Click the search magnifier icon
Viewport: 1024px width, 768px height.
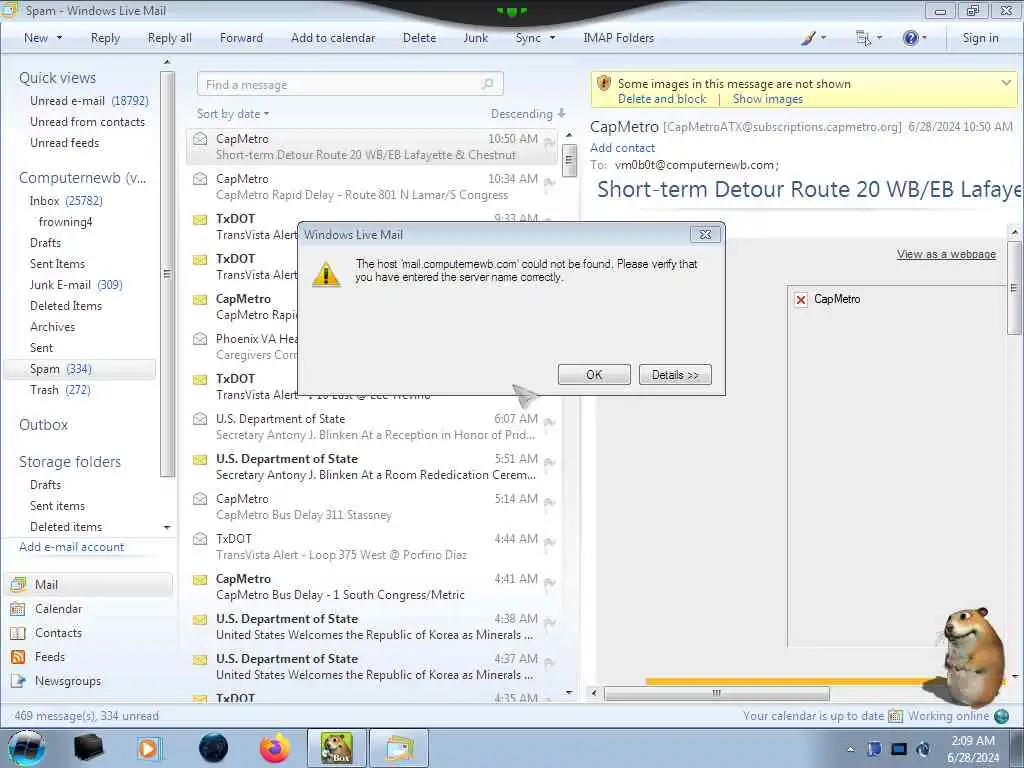point(487,84)
